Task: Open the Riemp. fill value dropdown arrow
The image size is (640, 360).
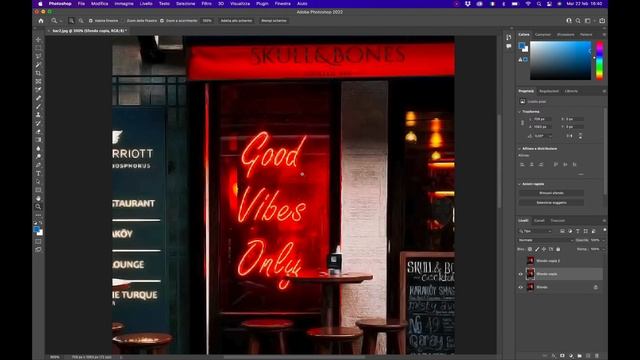Action: point(603,249)
